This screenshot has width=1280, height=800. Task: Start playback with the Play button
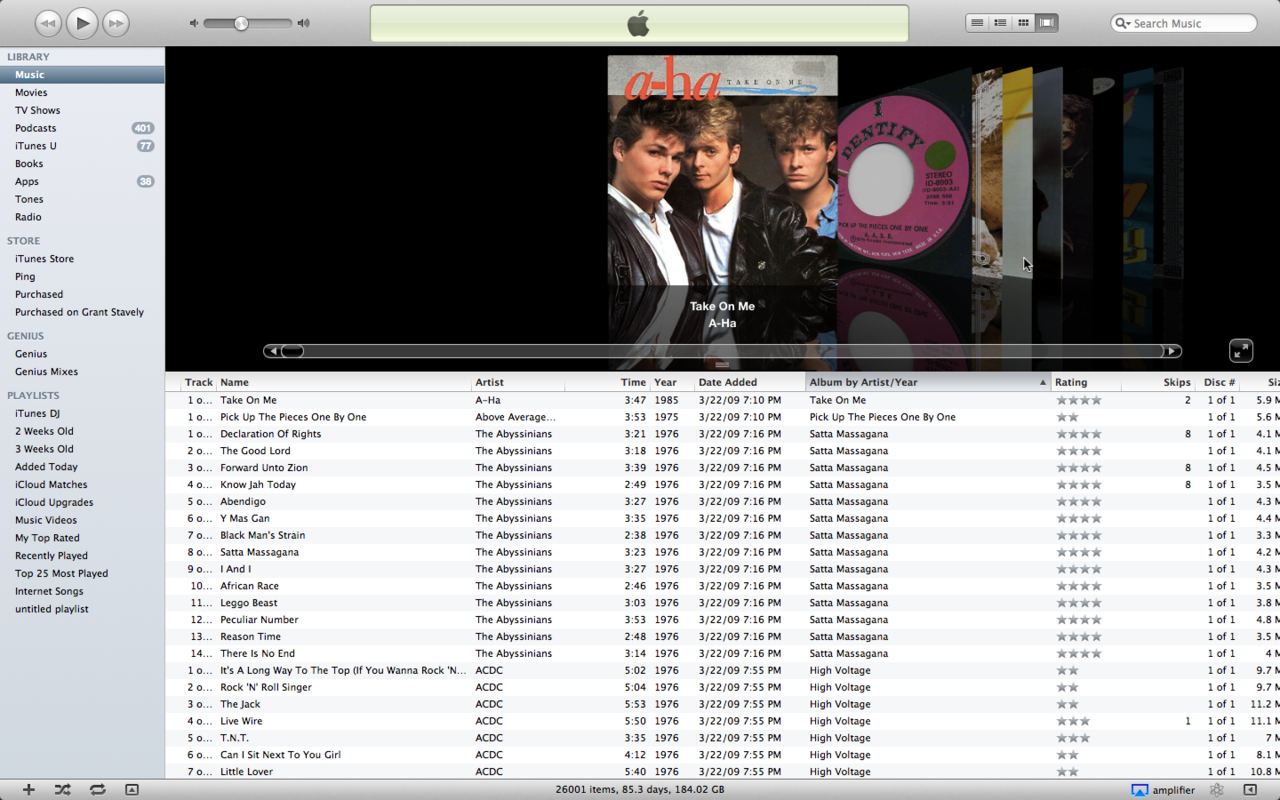(x=82, y=22)
